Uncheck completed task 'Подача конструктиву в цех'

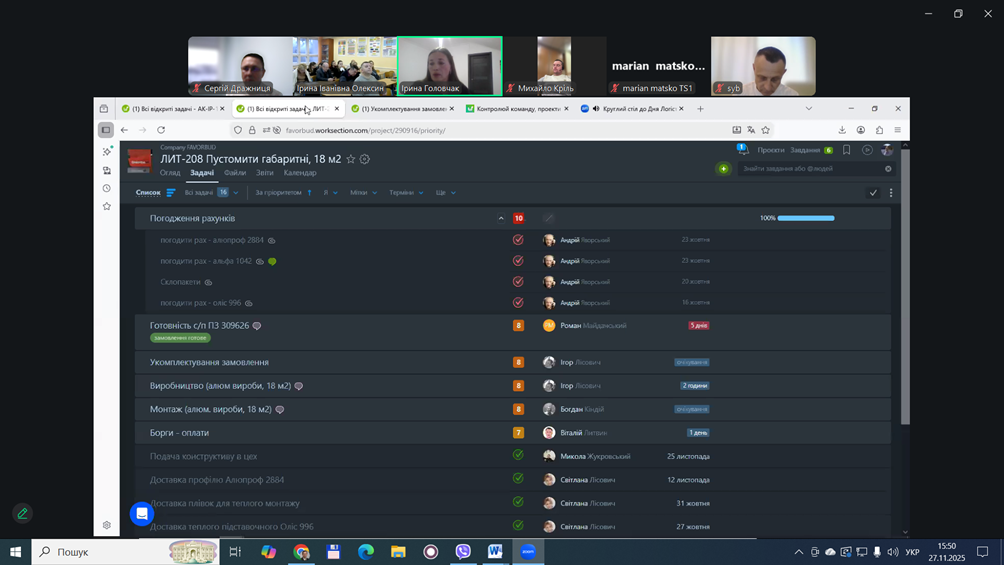click(x=518, y=455)
